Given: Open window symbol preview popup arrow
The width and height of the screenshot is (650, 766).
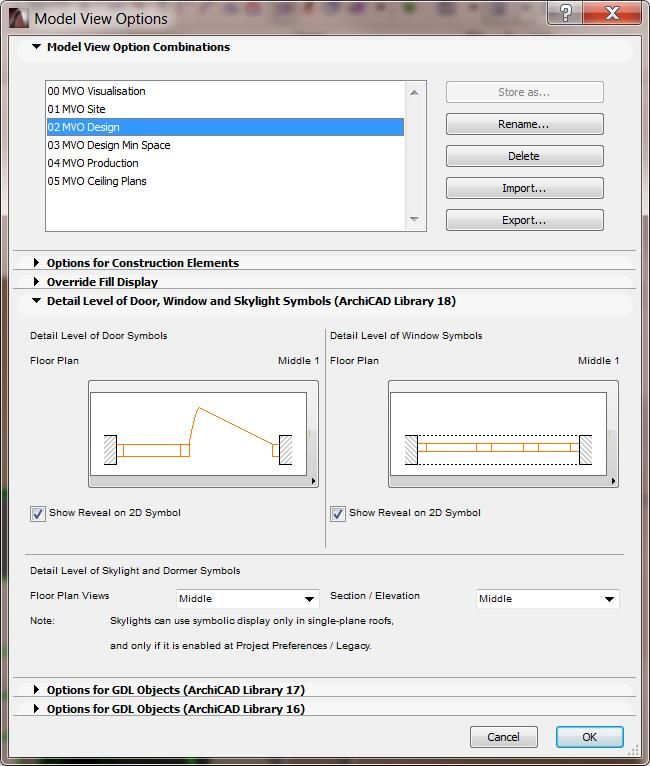Looking at the screenshot, I should point(613,481).
